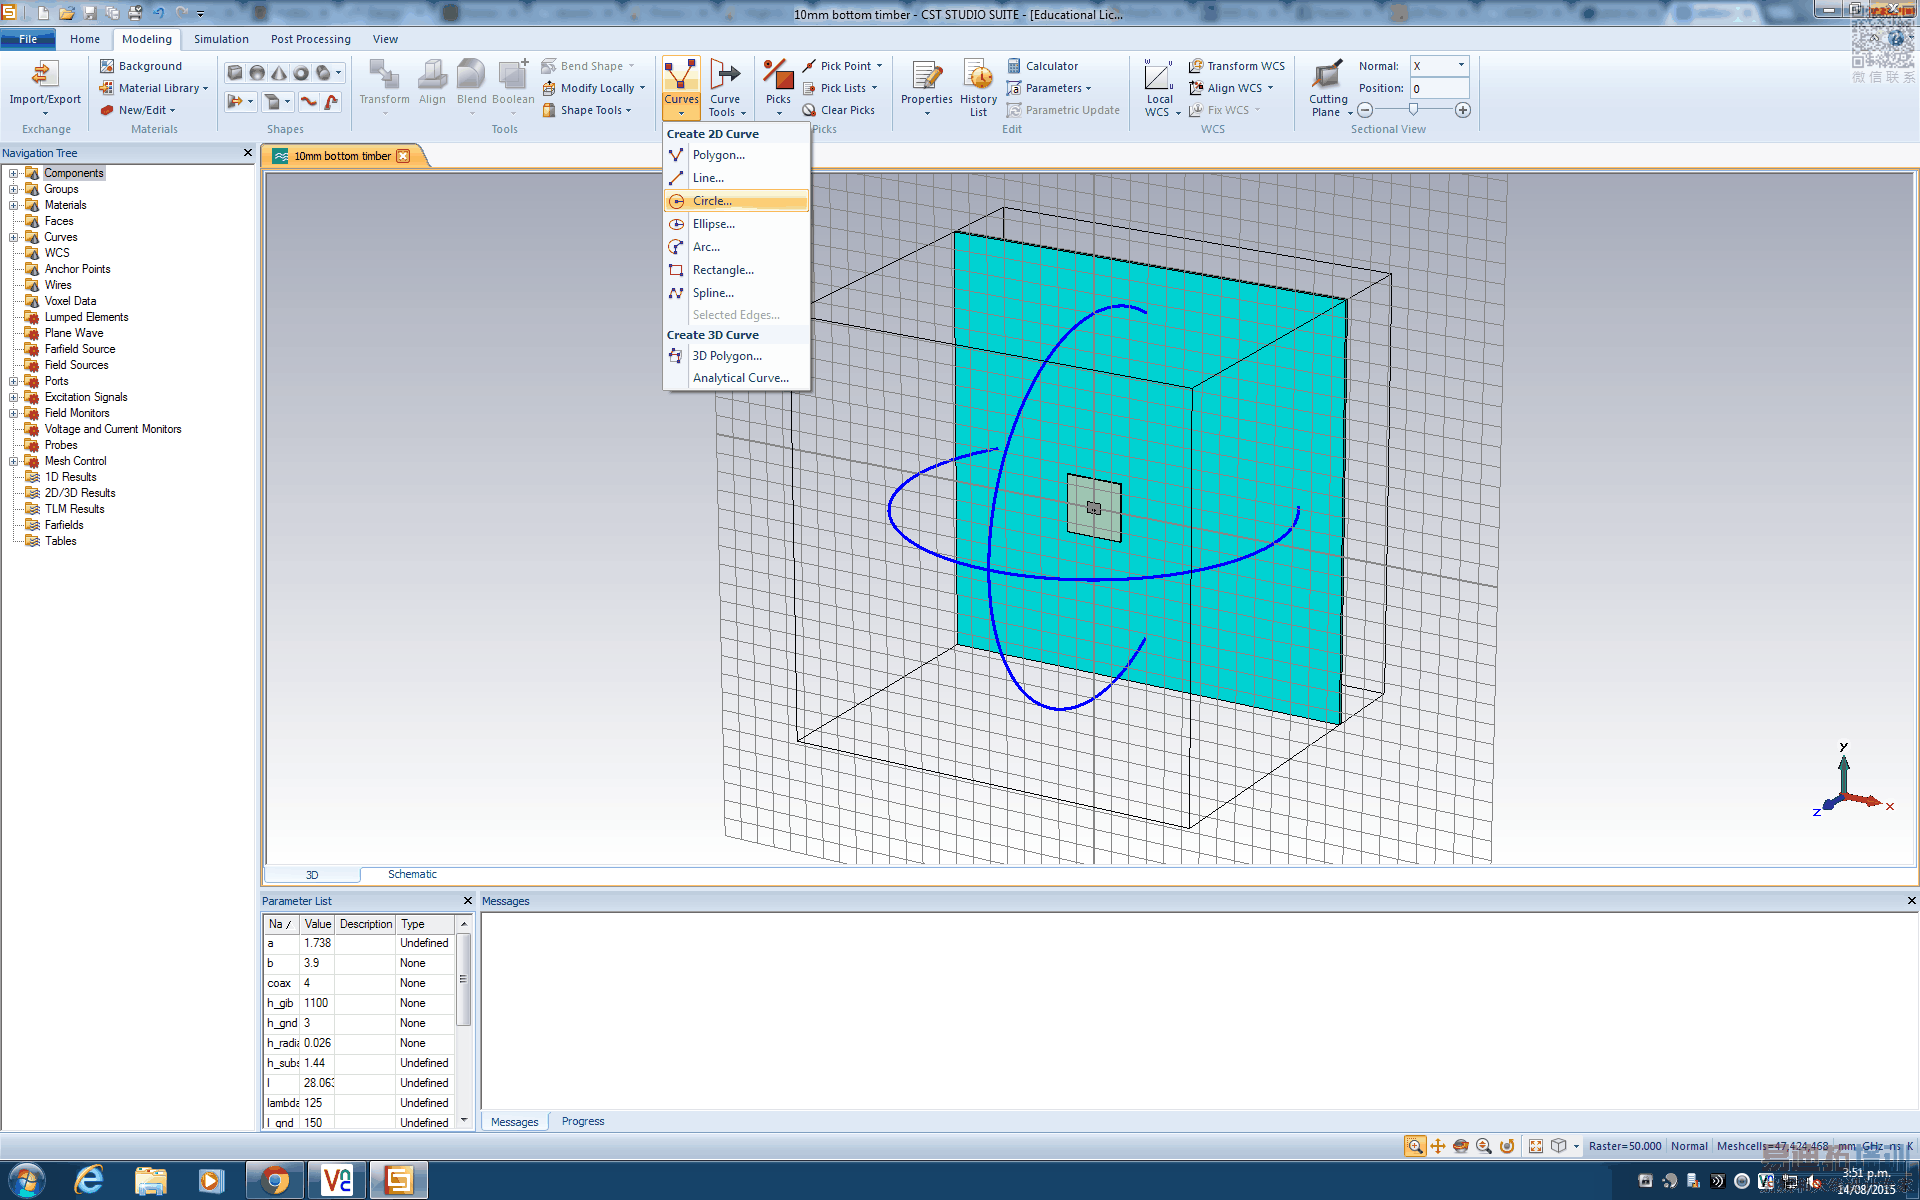1920x1200 pixels.
Task: Select Polygon... from the Curves menu
Action: 737,155
